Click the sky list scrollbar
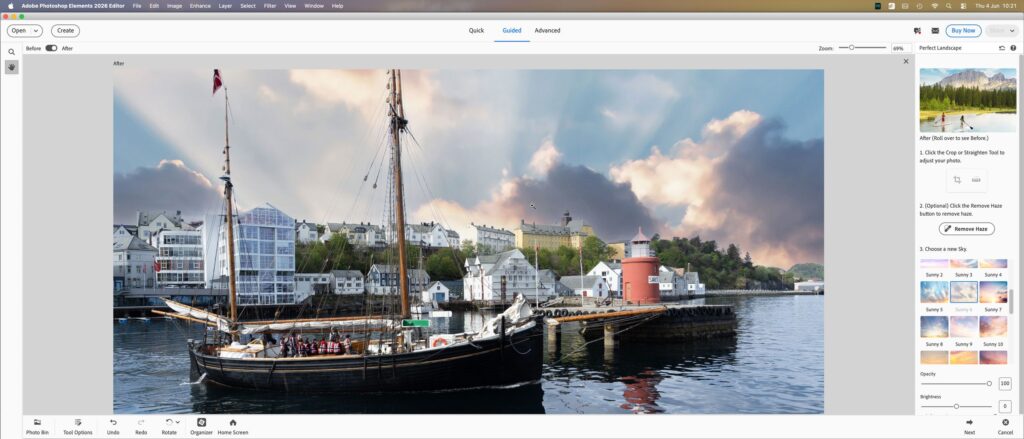The width and height of the screenshot is (1024, 439). [x=1013, y=302]
